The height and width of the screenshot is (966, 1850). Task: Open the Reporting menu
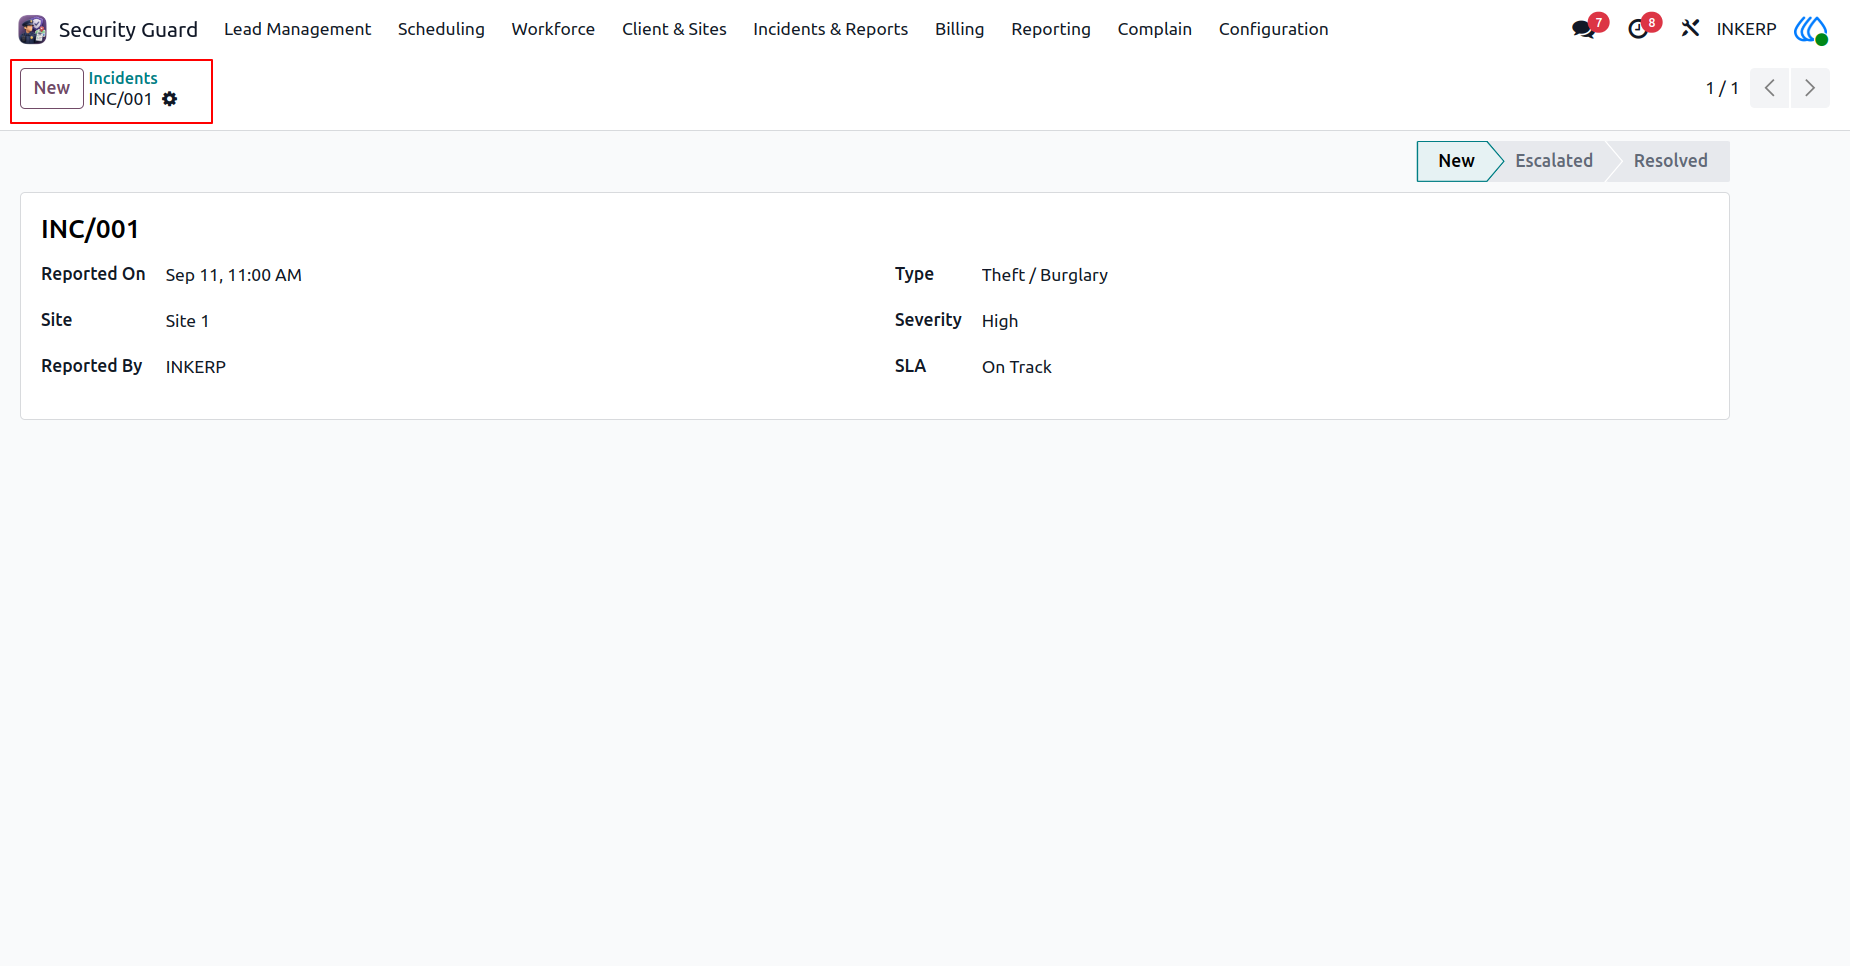tap(1051, 29)
